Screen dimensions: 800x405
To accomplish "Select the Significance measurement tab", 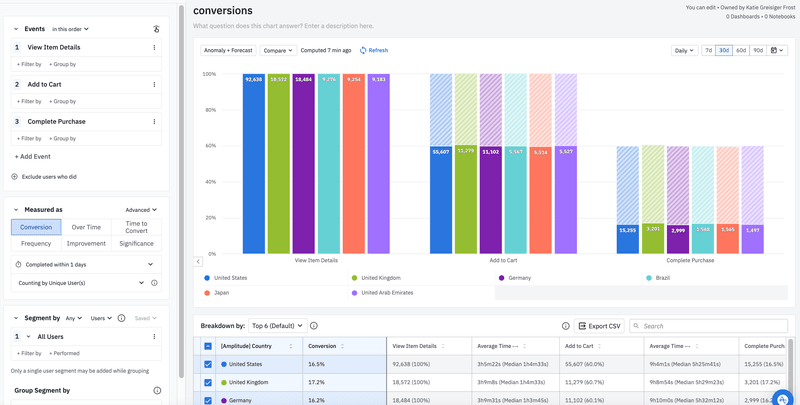I will click(x=136, y=243).
